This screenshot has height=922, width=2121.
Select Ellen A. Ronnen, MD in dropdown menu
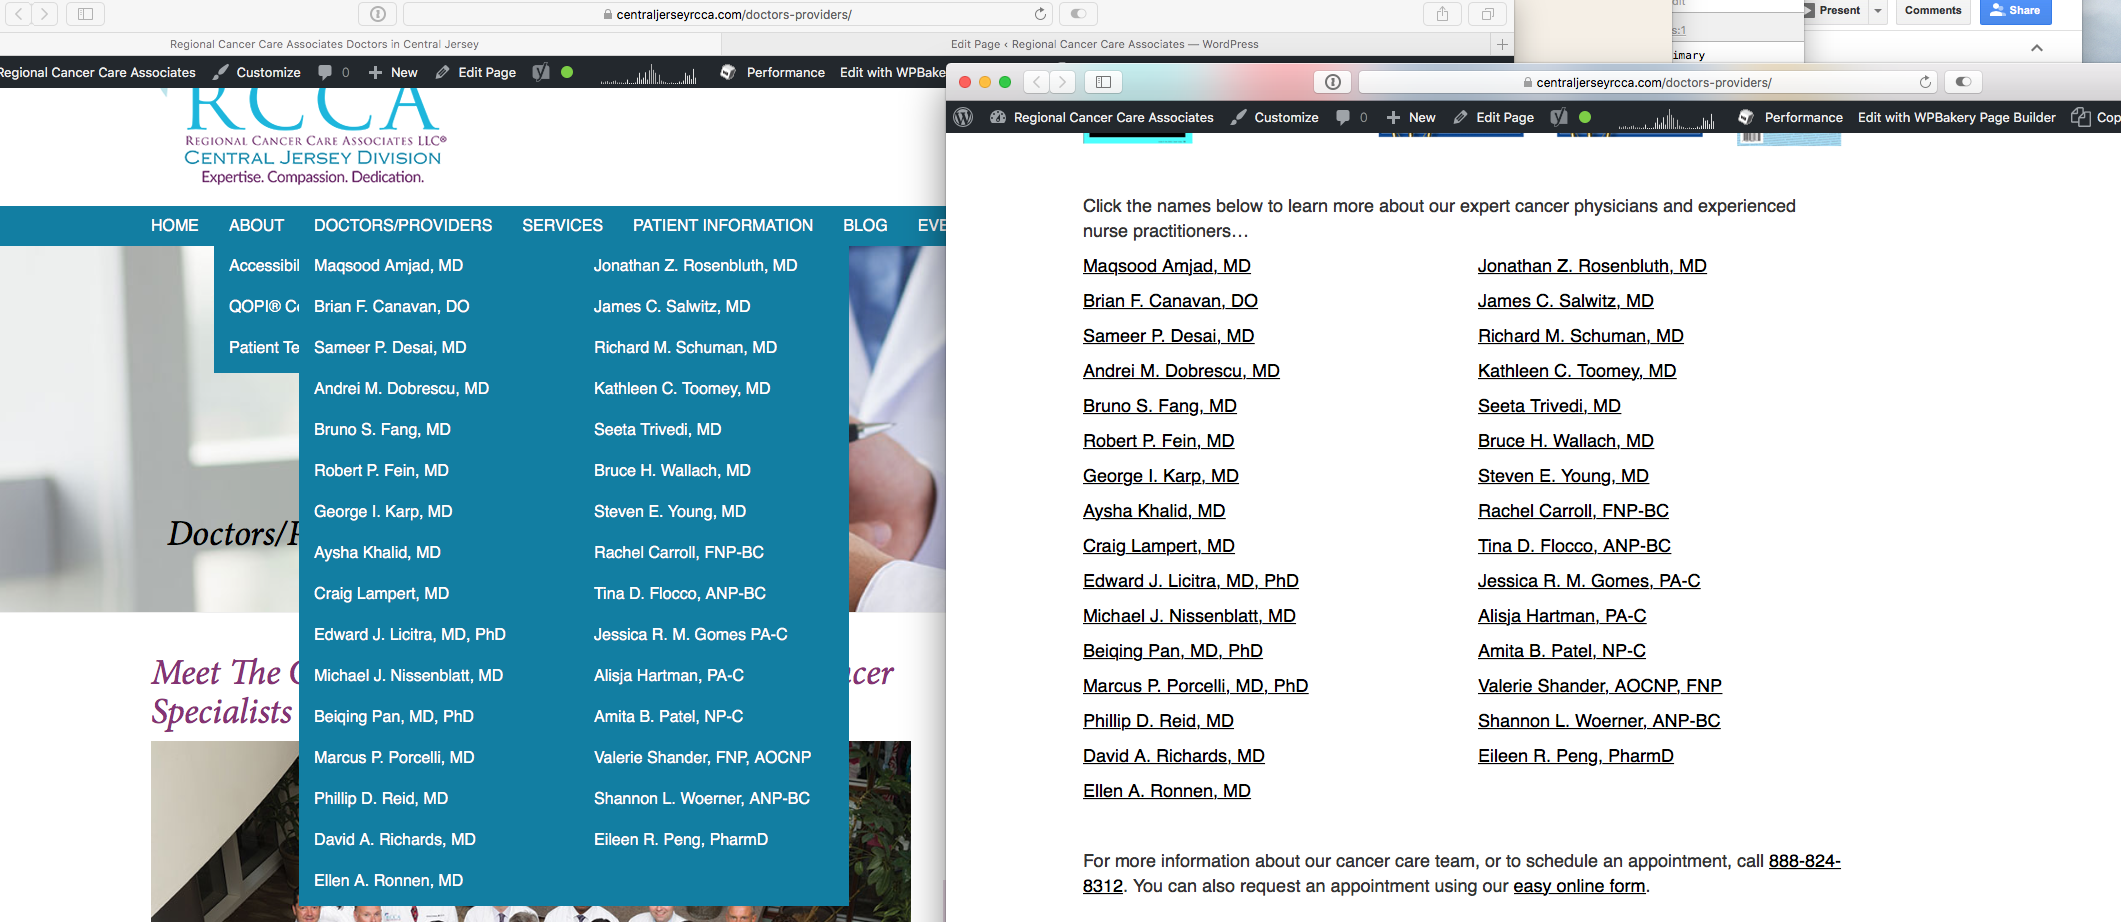click(x=388, y=881)
